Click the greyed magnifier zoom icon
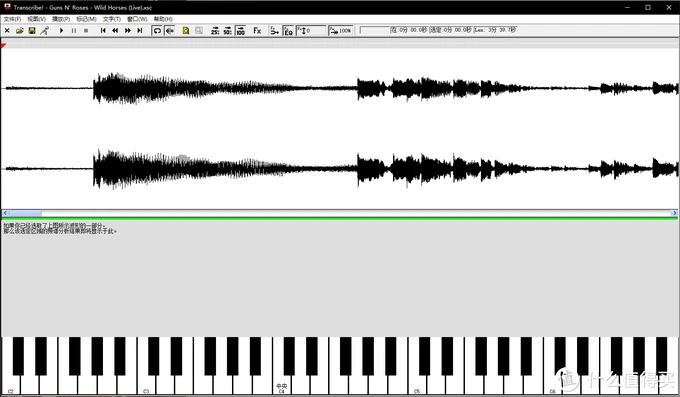The width and height of the screenshot is (680, 397). [x=199, y=30]
